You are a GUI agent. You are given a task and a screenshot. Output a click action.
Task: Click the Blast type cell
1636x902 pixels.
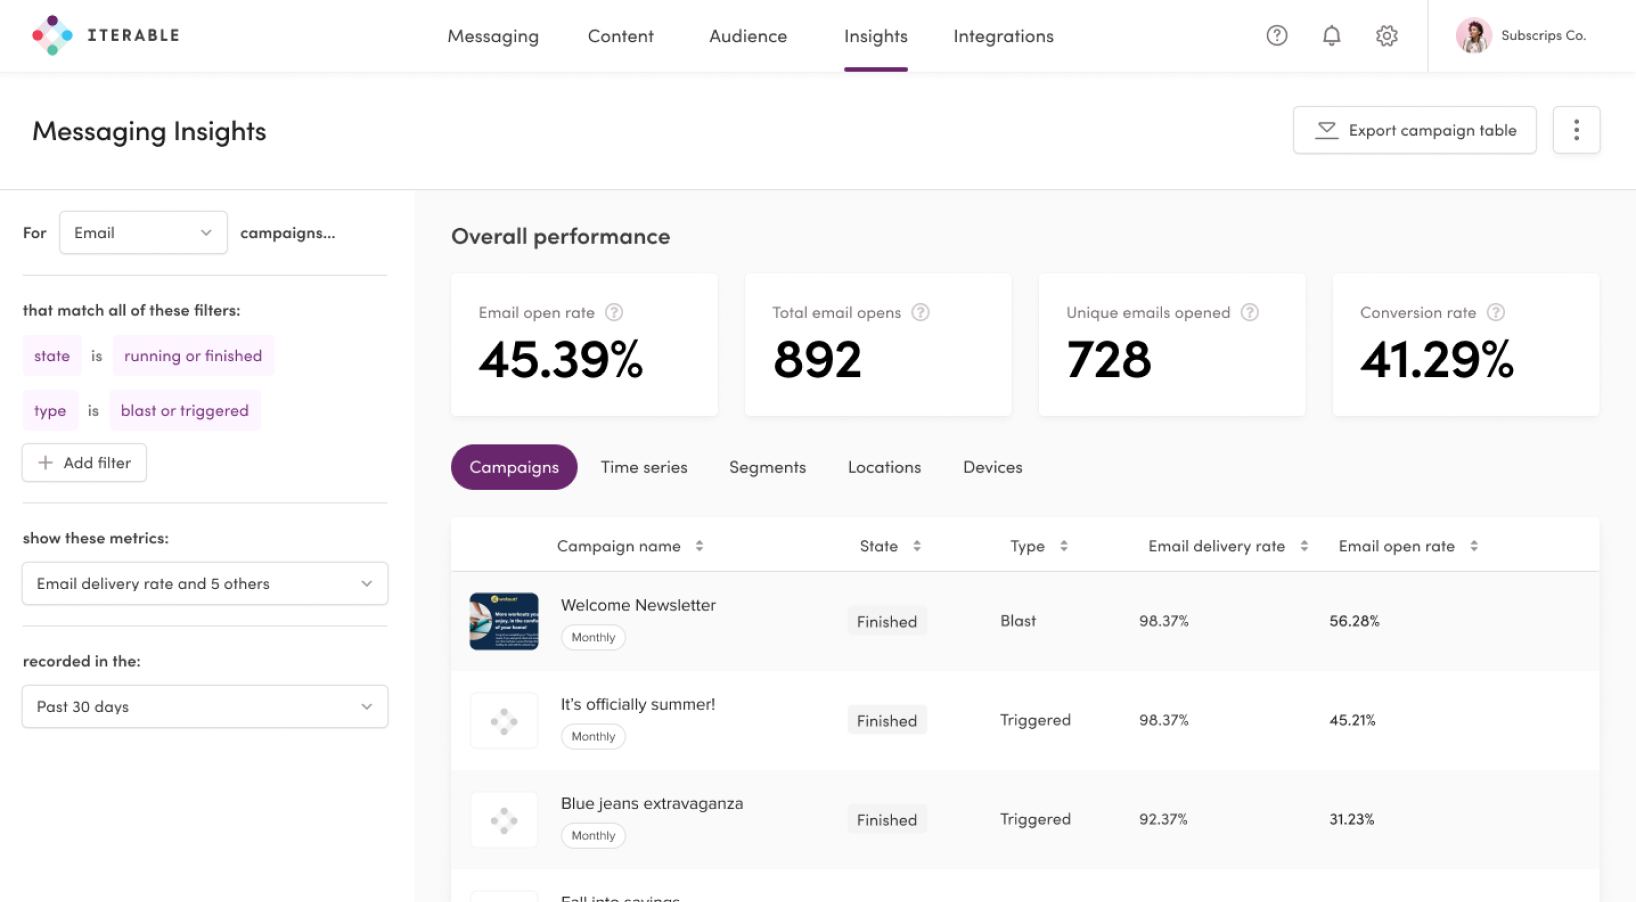[1018, 621]
